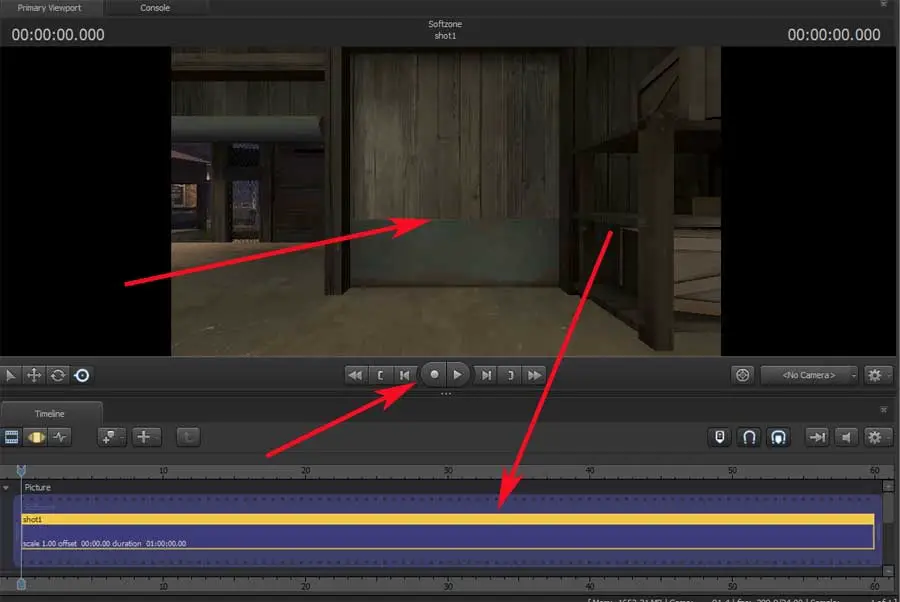
Task: Switch to the Graph Editor mode
Action: [x=60, y=437]
